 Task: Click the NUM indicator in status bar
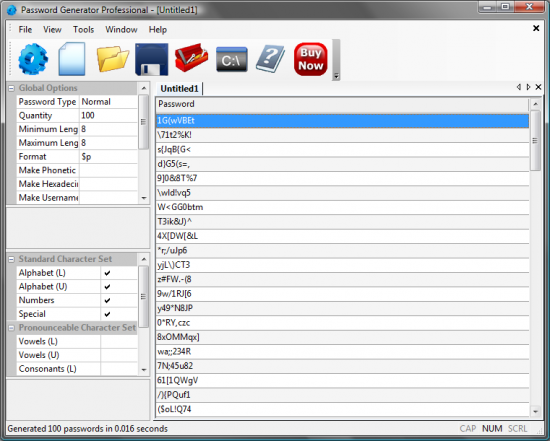[492, 429]
